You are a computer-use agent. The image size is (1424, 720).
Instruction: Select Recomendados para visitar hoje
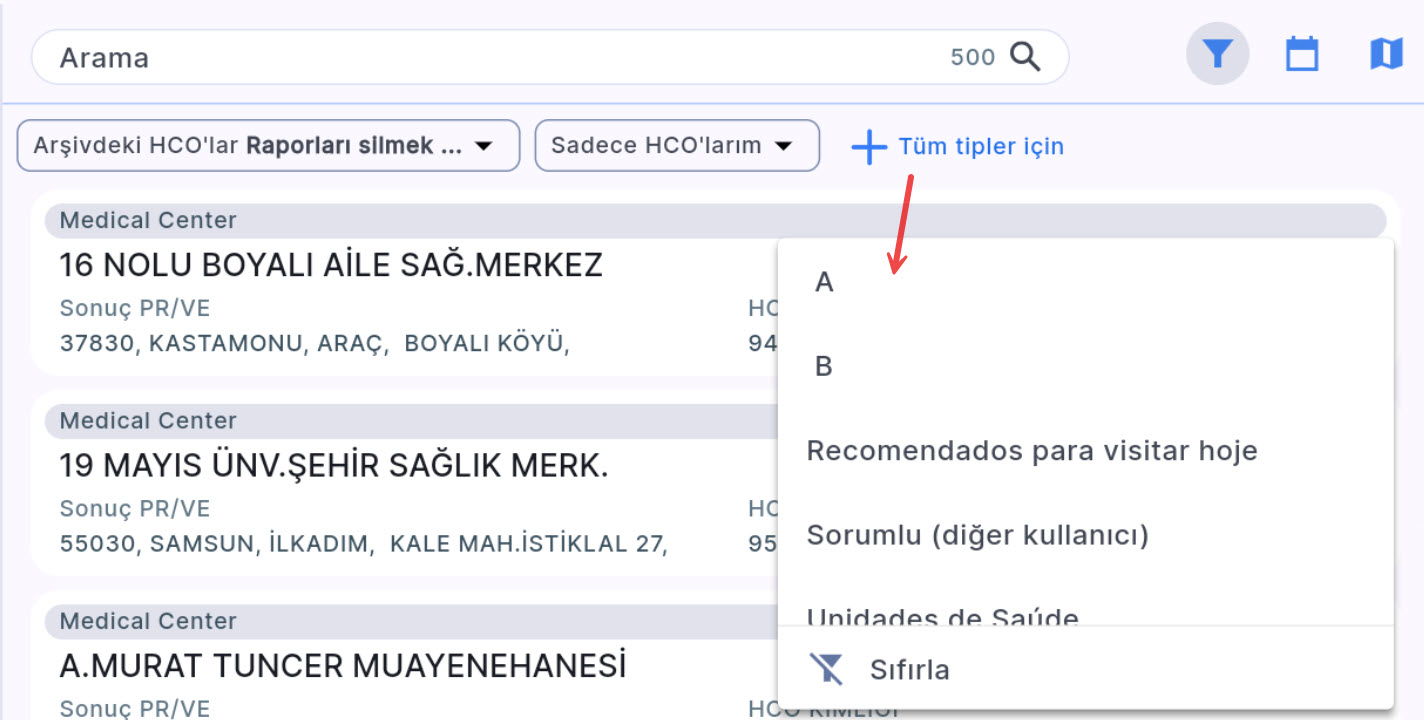pos(1031,451)
